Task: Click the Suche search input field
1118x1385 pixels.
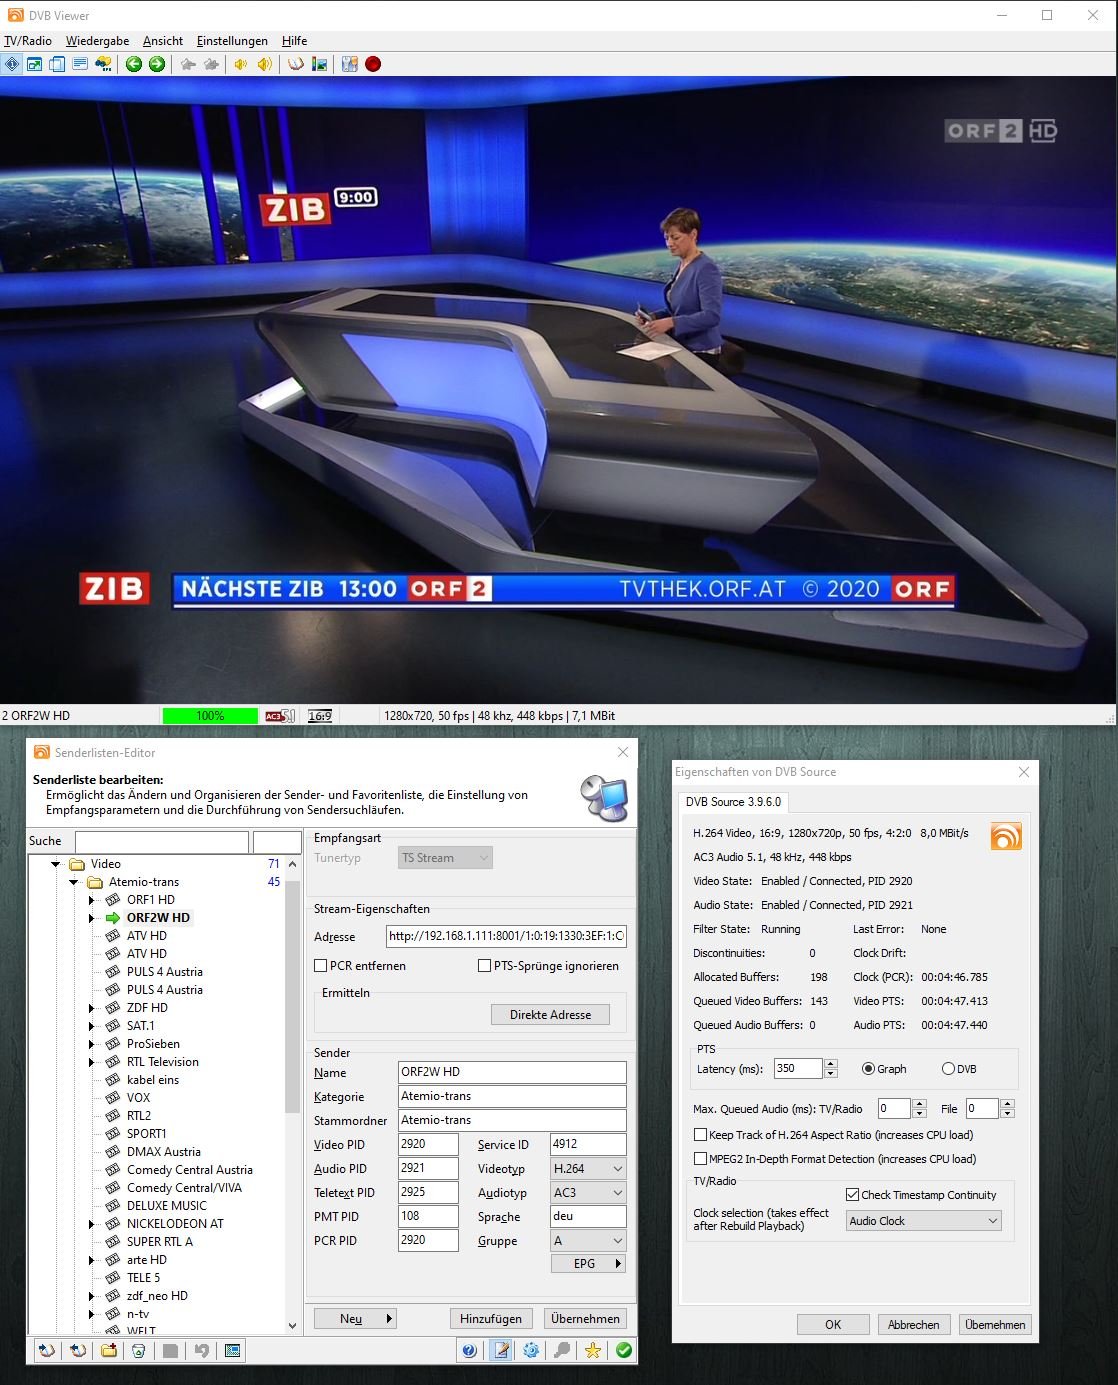Action: (x=162, y=841)
